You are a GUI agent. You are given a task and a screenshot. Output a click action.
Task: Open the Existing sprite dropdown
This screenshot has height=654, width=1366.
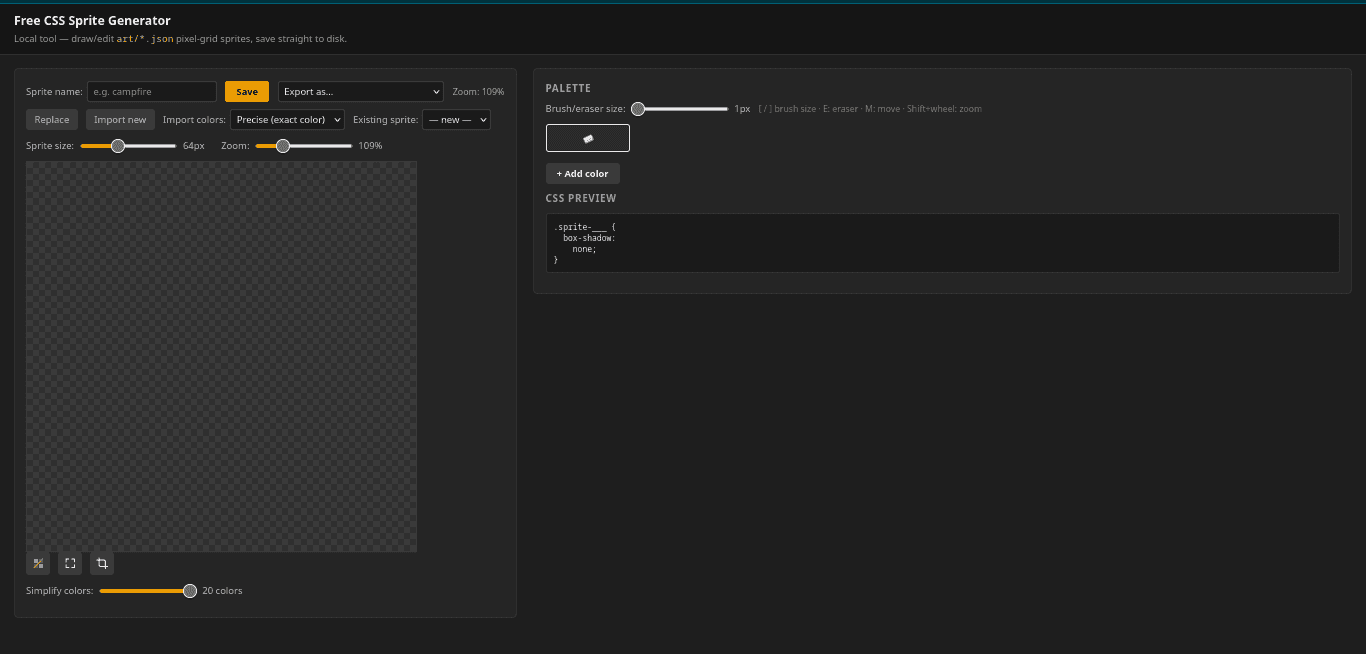pos(456,120)
